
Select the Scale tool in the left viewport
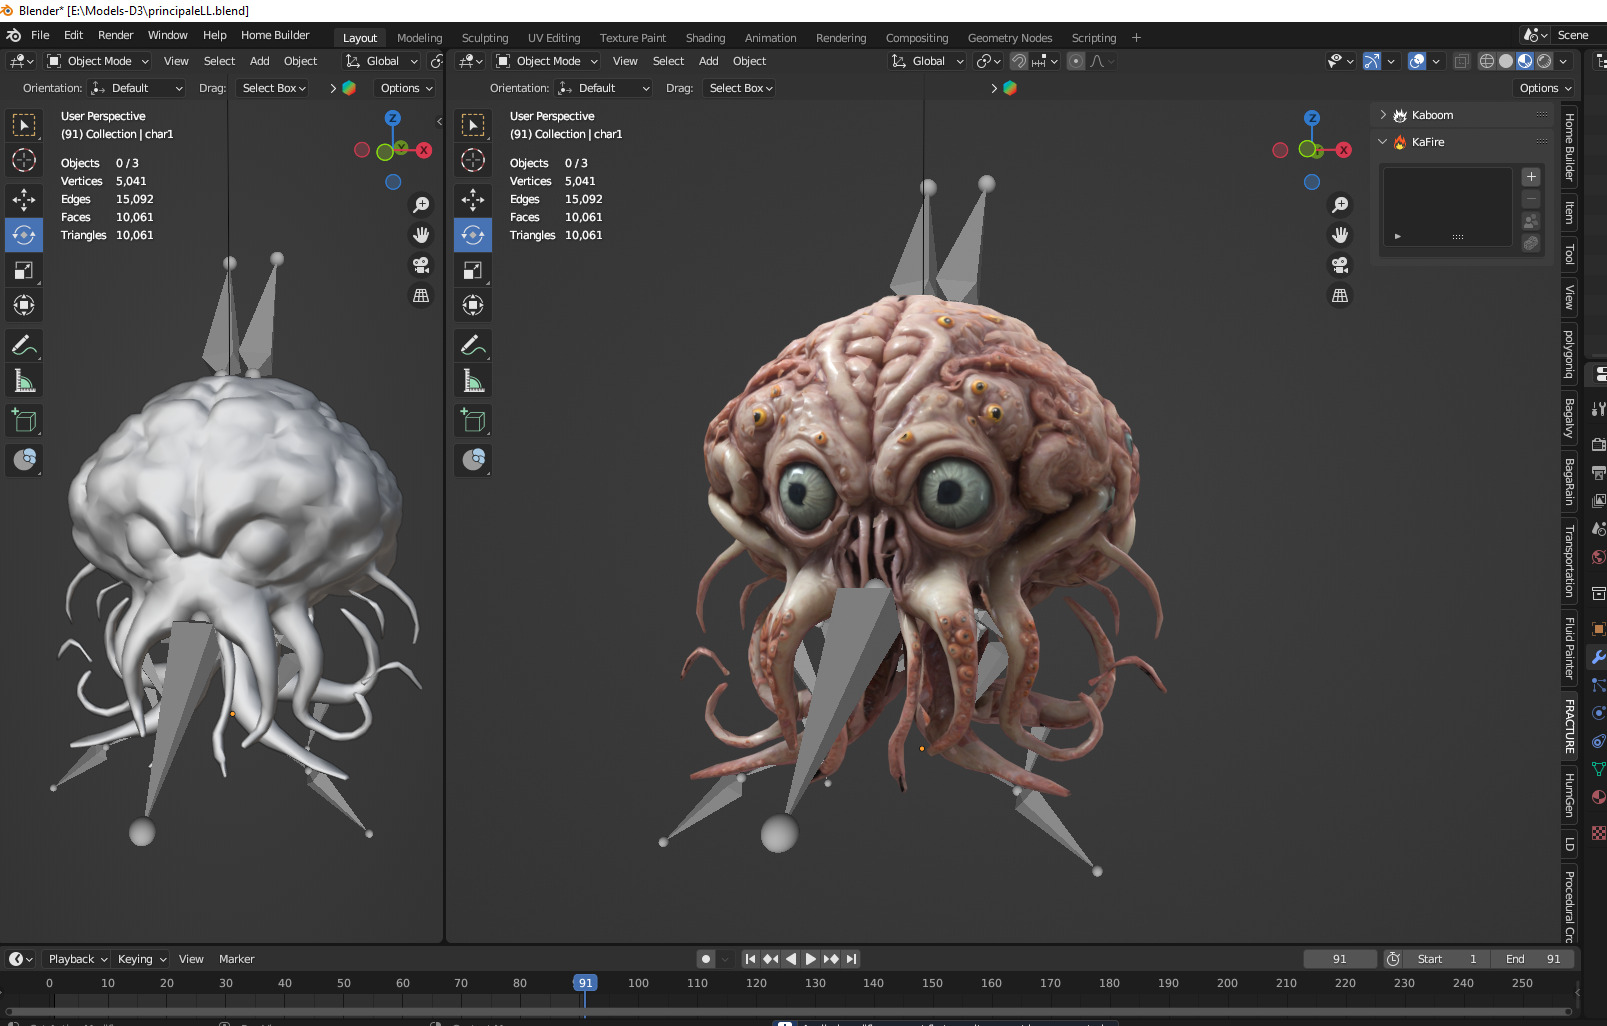[x=24, y=270]
